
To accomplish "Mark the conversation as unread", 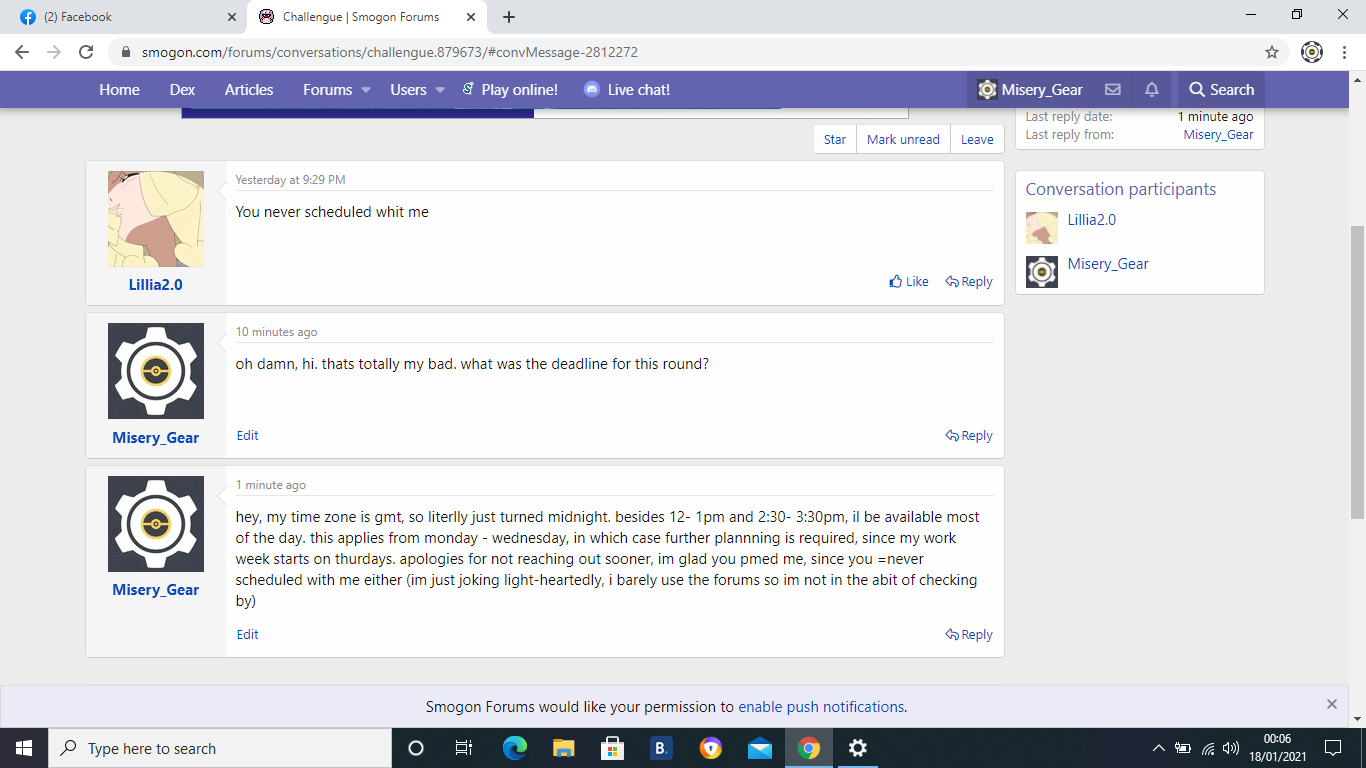I will (903, 140).
